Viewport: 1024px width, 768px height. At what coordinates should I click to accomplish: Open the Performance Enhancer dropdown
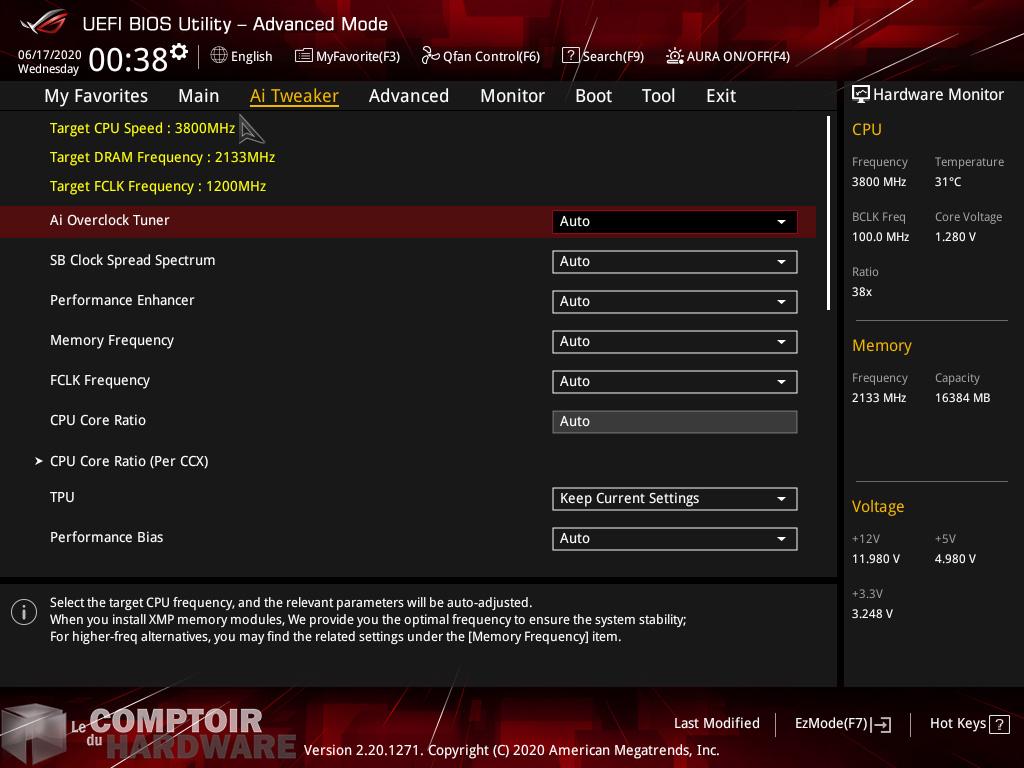pyautogui.click(x=674, y=302)
